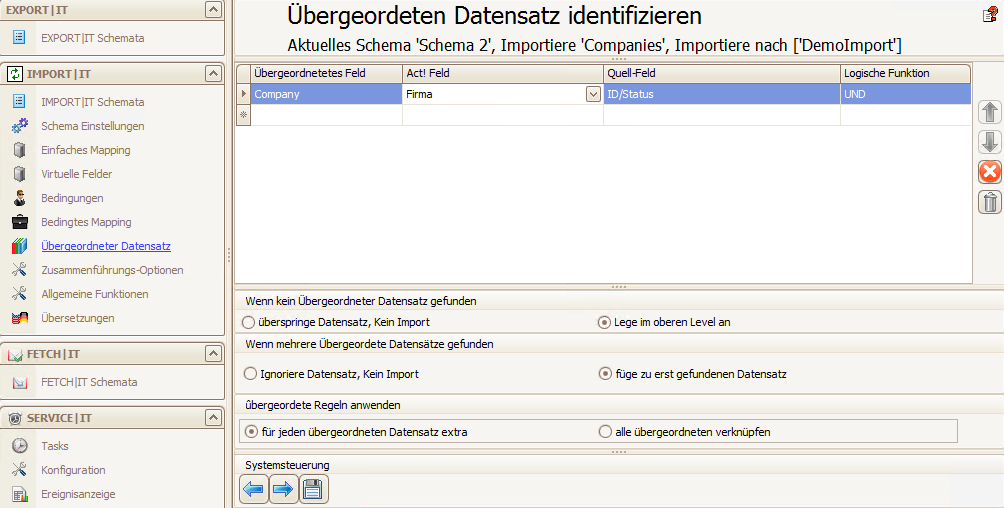1004x508 pixels.
Task: Open IMPORT|IT Schemata
Action: pos(93,102)
